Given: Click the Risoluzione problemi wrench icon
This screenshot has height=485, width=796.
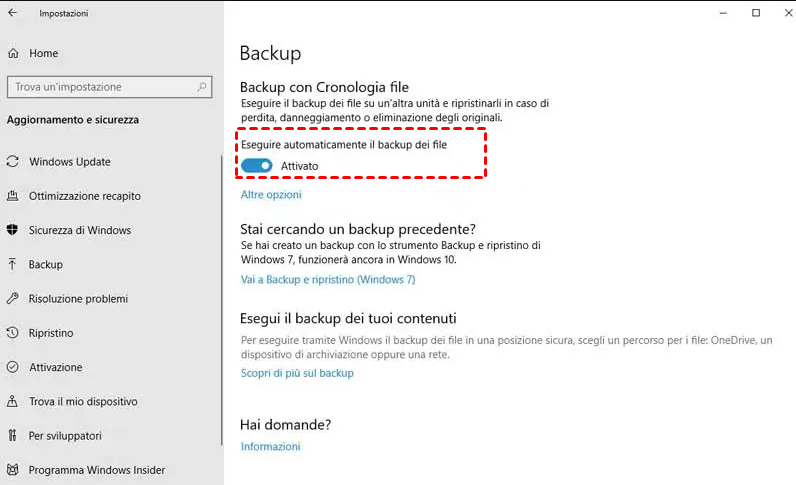Looking at the screenshot, I should (13, 298).
